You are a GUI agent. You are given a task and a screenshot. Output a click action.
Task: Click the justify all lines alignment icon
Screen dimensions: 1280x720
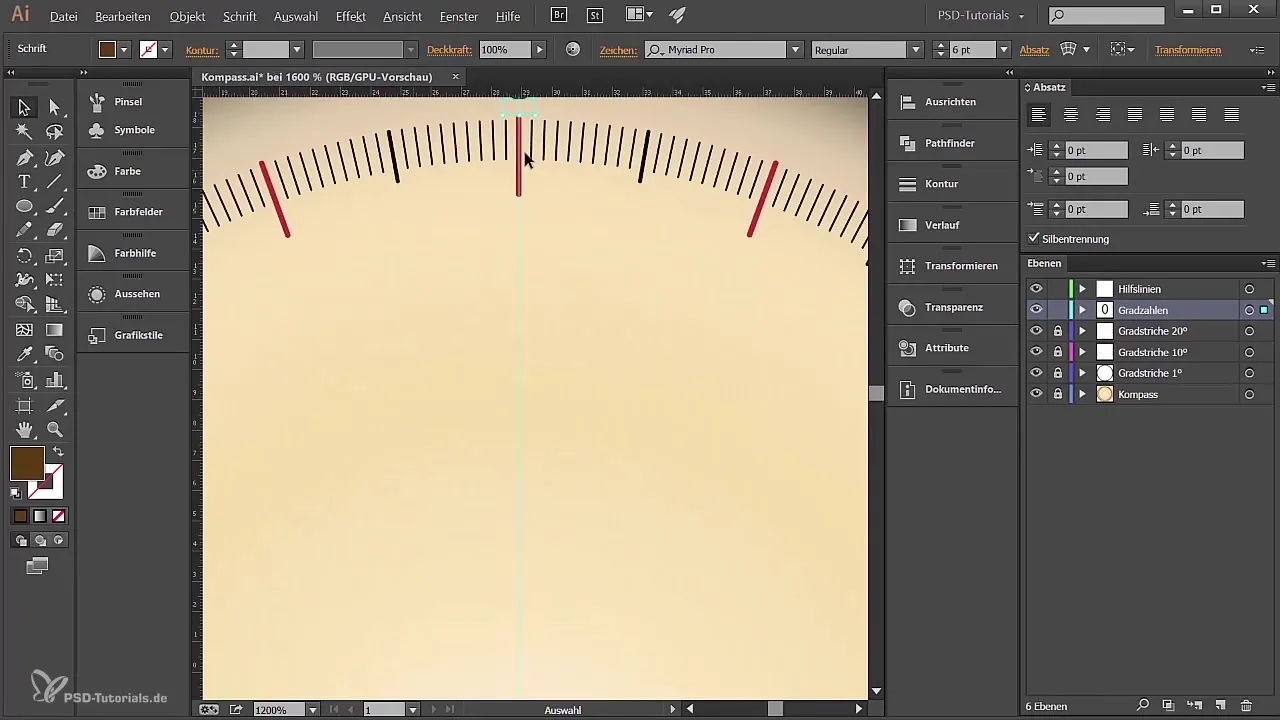click(1231, 115)
